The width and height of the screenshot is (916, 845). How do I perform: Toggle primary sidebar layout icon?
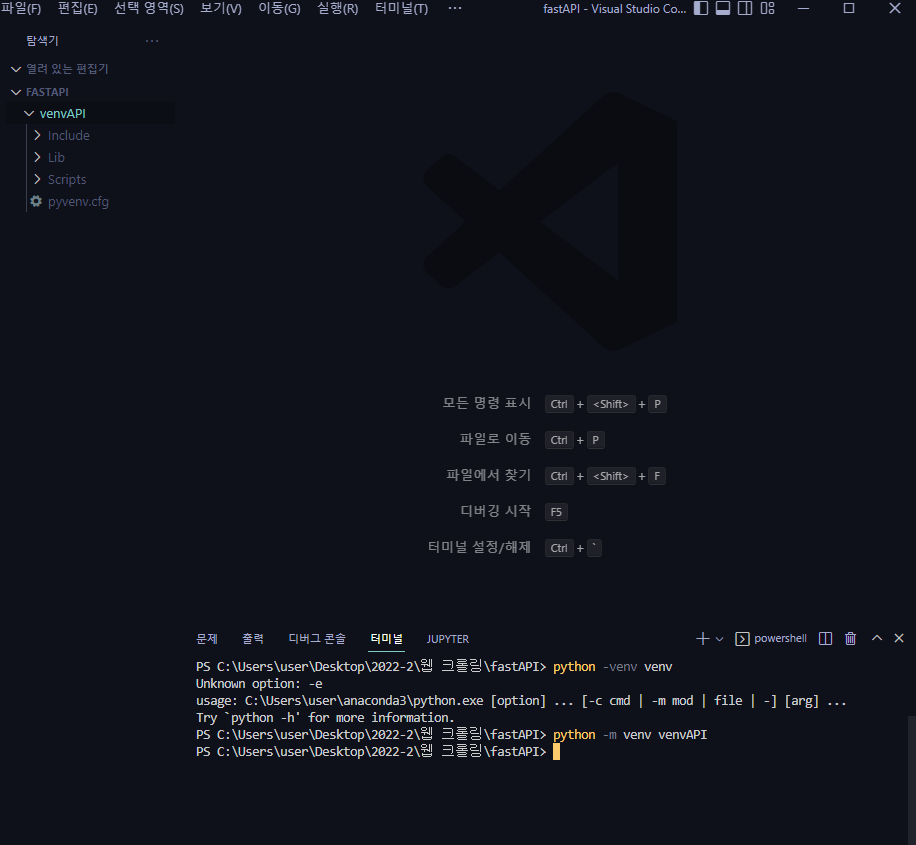tap(700, 8)
